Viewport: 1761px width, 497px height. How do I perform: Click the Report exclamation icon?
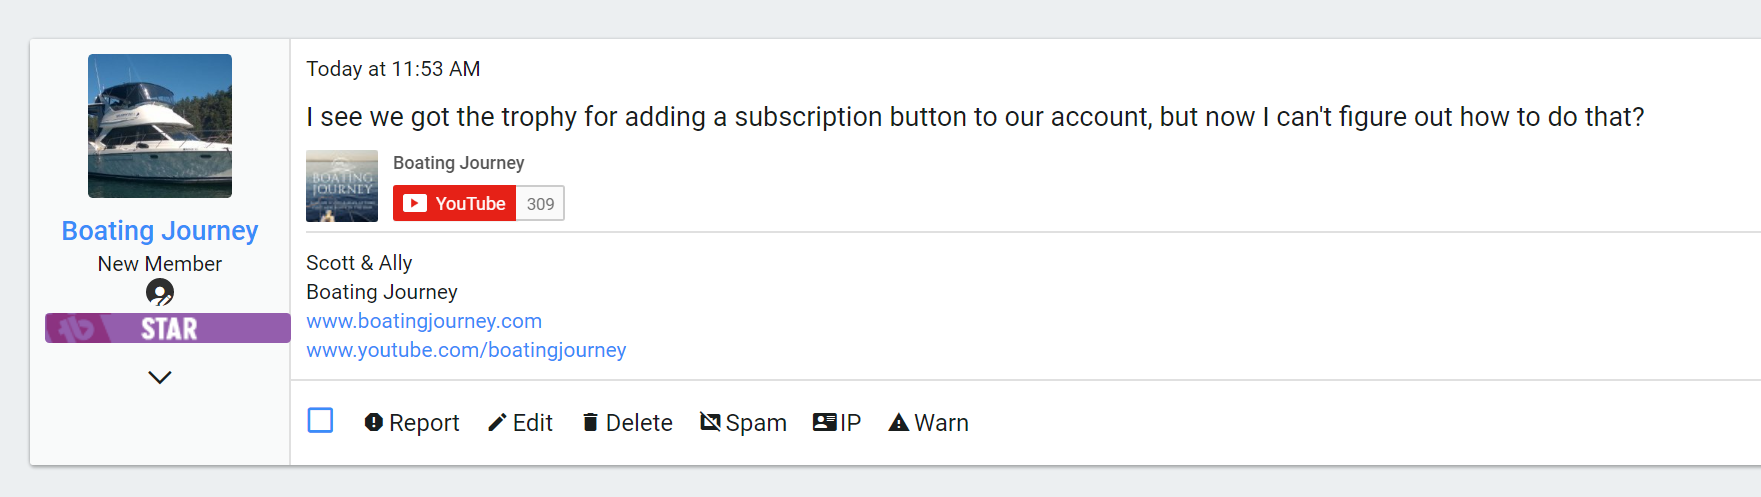pyautogui.click(x=374, y=423)
